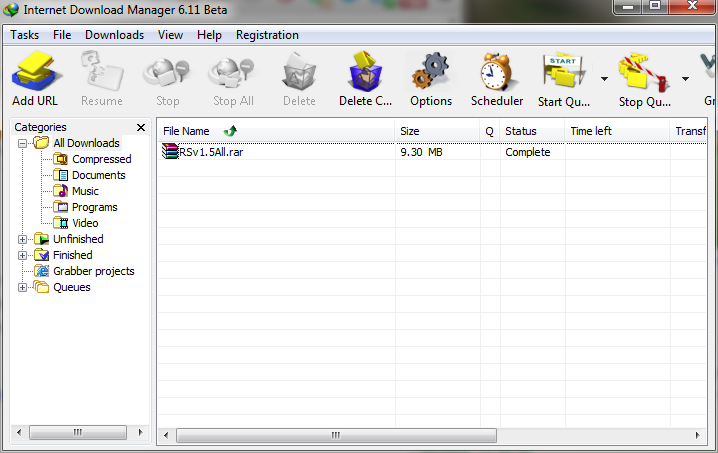
Task: Open the Registration menu
Action: pyautogui.click(x=267, y=35)
